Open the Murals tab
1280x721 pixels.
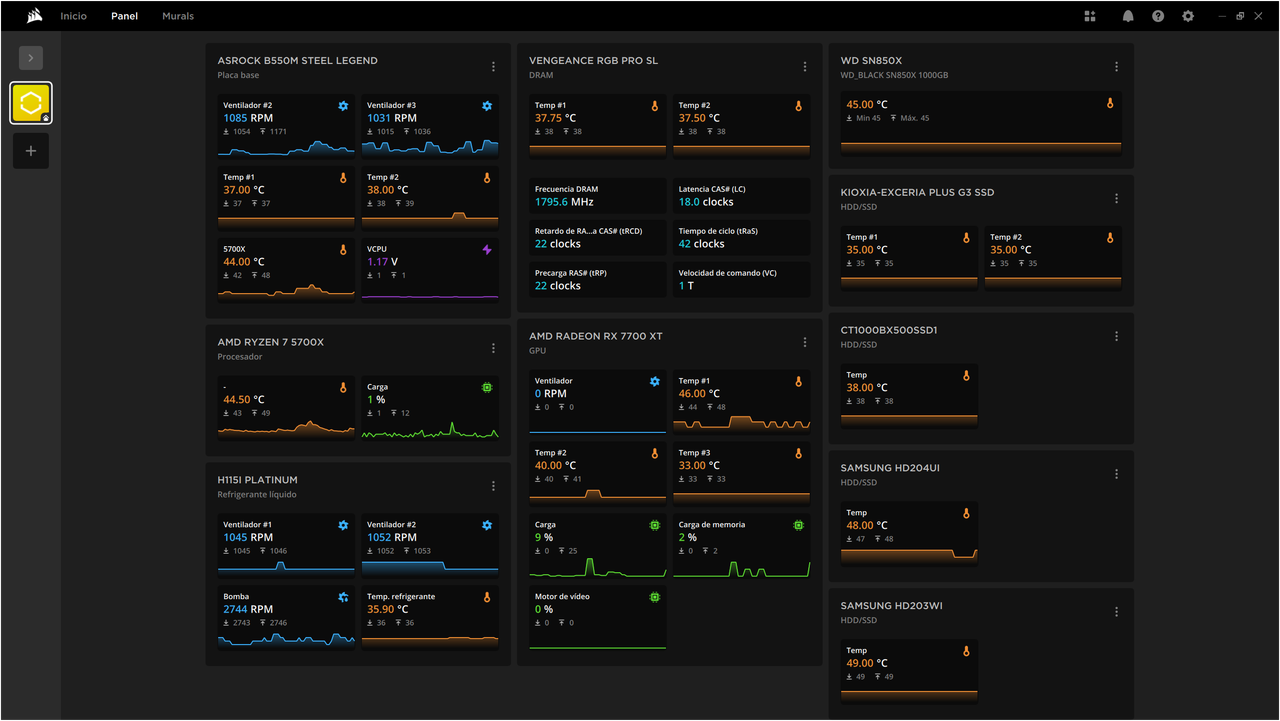[x=178, y=16]
